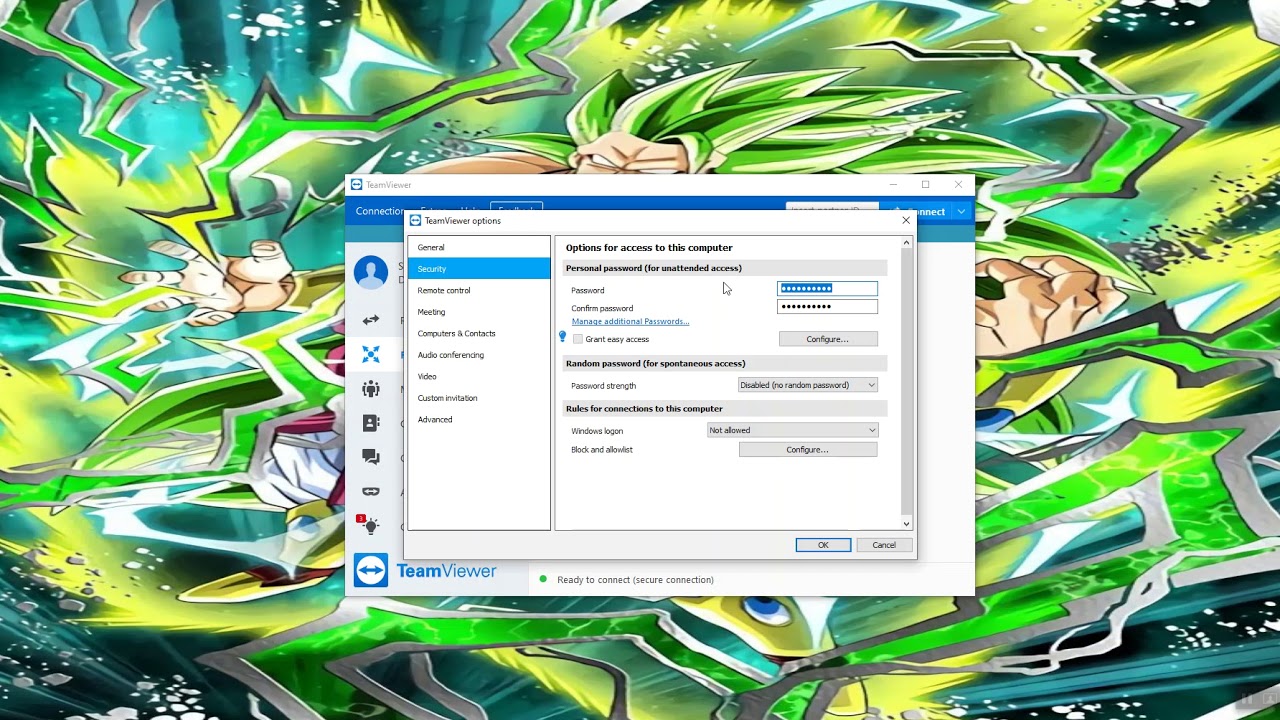Select the Security options category
The height and width of the screenshot is (720, 1280).
[479, 269]
